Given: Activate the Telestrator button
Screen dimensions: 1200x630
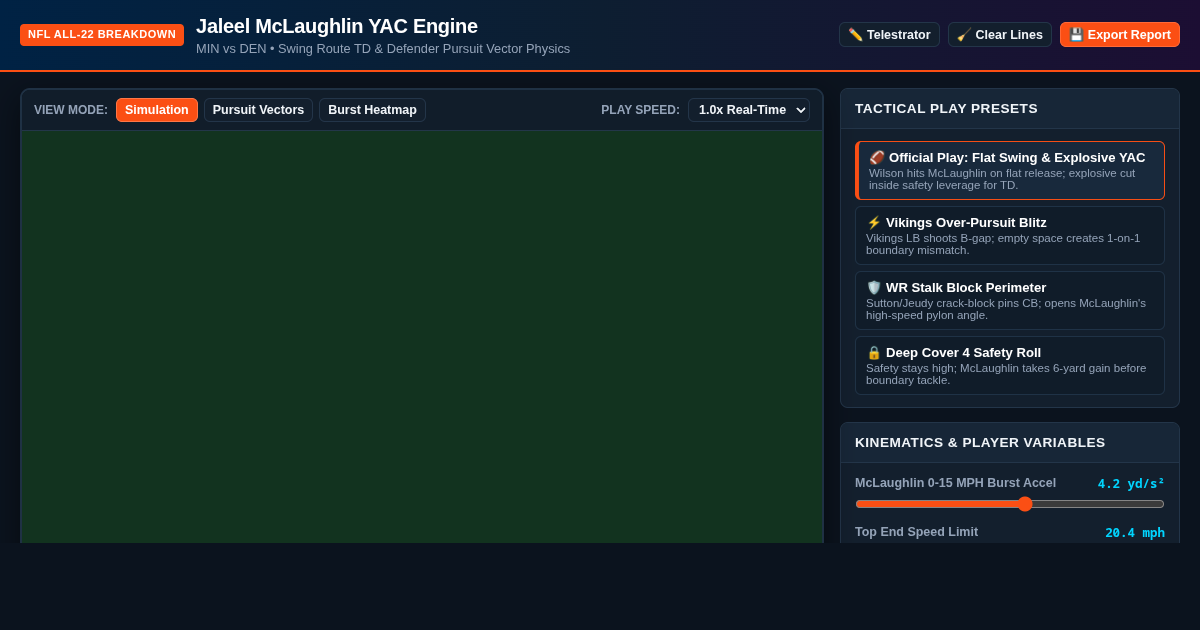Looking at the screenshot, I should [x=889, y=35].
